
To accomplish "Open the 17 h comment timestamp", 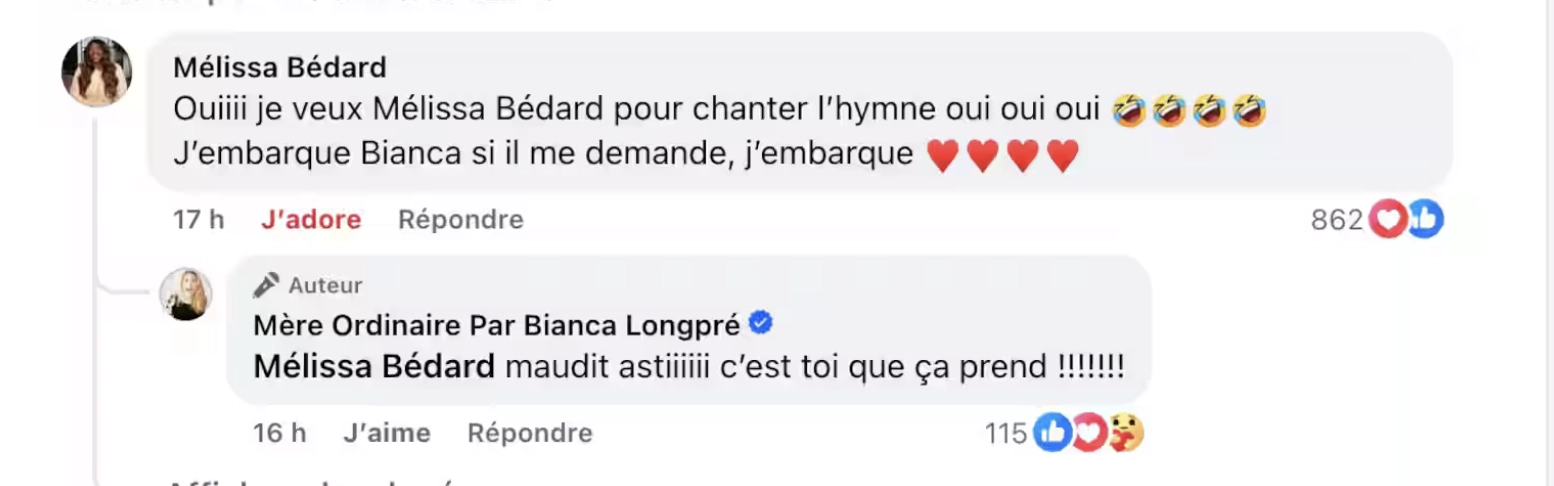I will point(198,219).
